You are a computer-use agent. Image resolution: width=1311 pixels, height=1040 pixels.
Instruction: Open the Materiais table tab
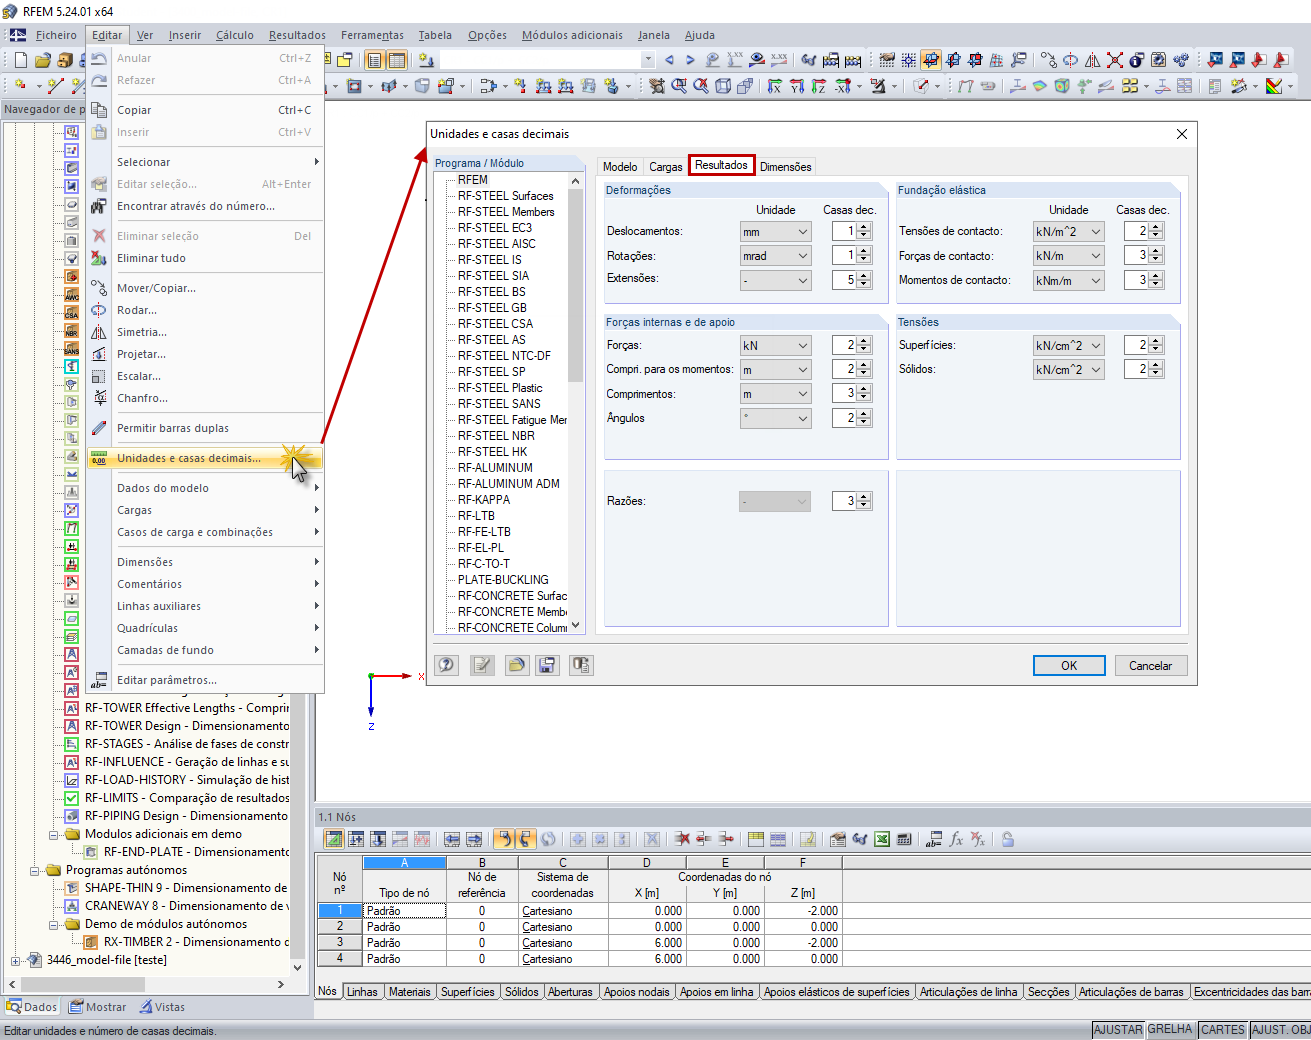click(x=410, y=992)
